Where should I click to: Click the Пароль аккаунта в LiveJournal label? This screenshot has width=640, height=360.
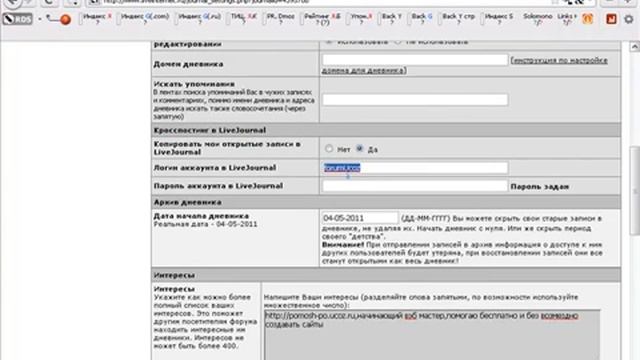click(x=218, y=186)
